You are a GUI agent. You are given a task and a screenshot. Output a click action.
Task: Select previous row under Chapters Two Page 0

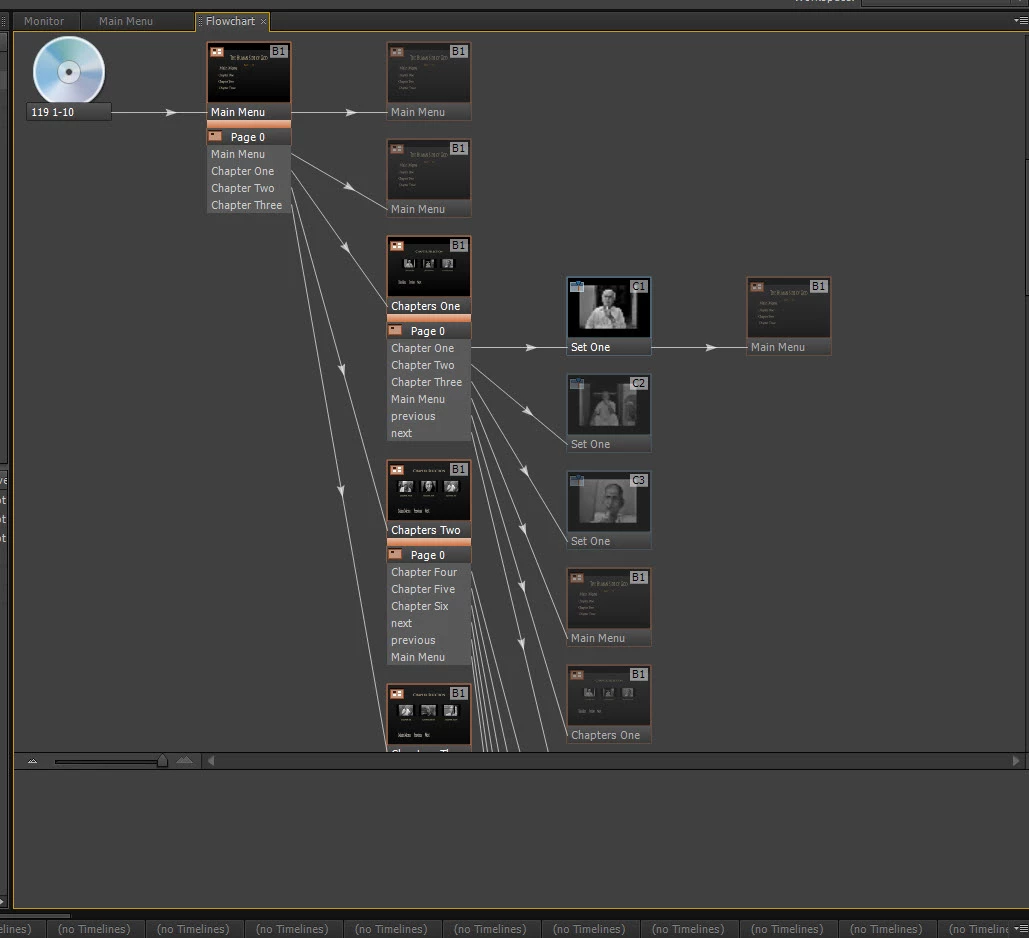click(x=429, y=640)
